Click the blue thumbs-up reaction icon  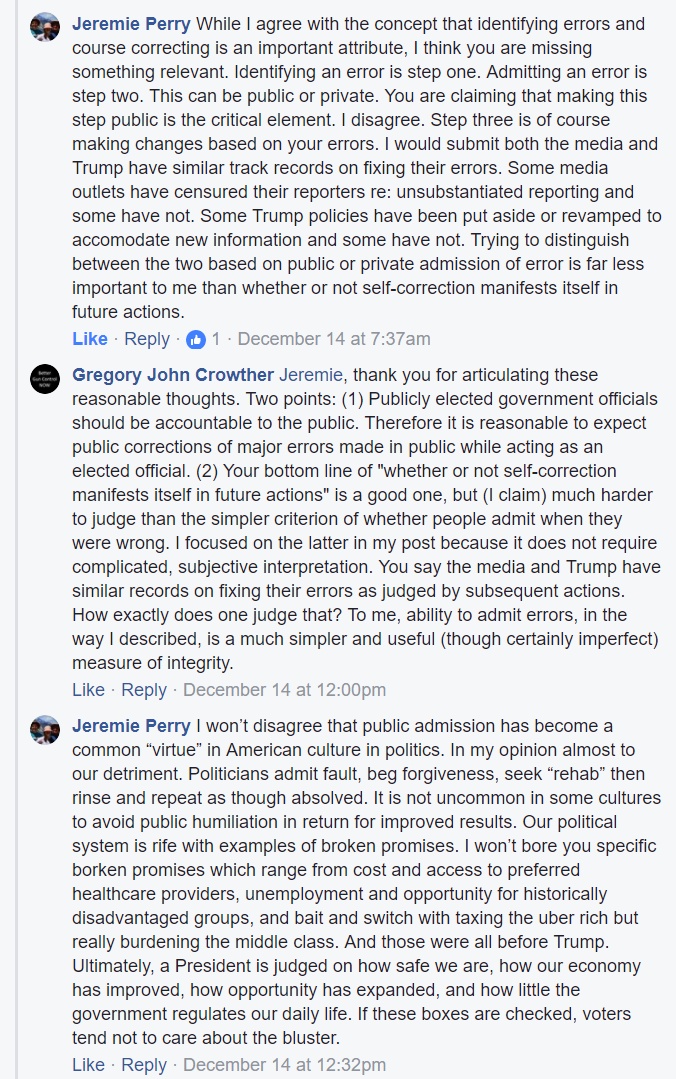(196, 340)
